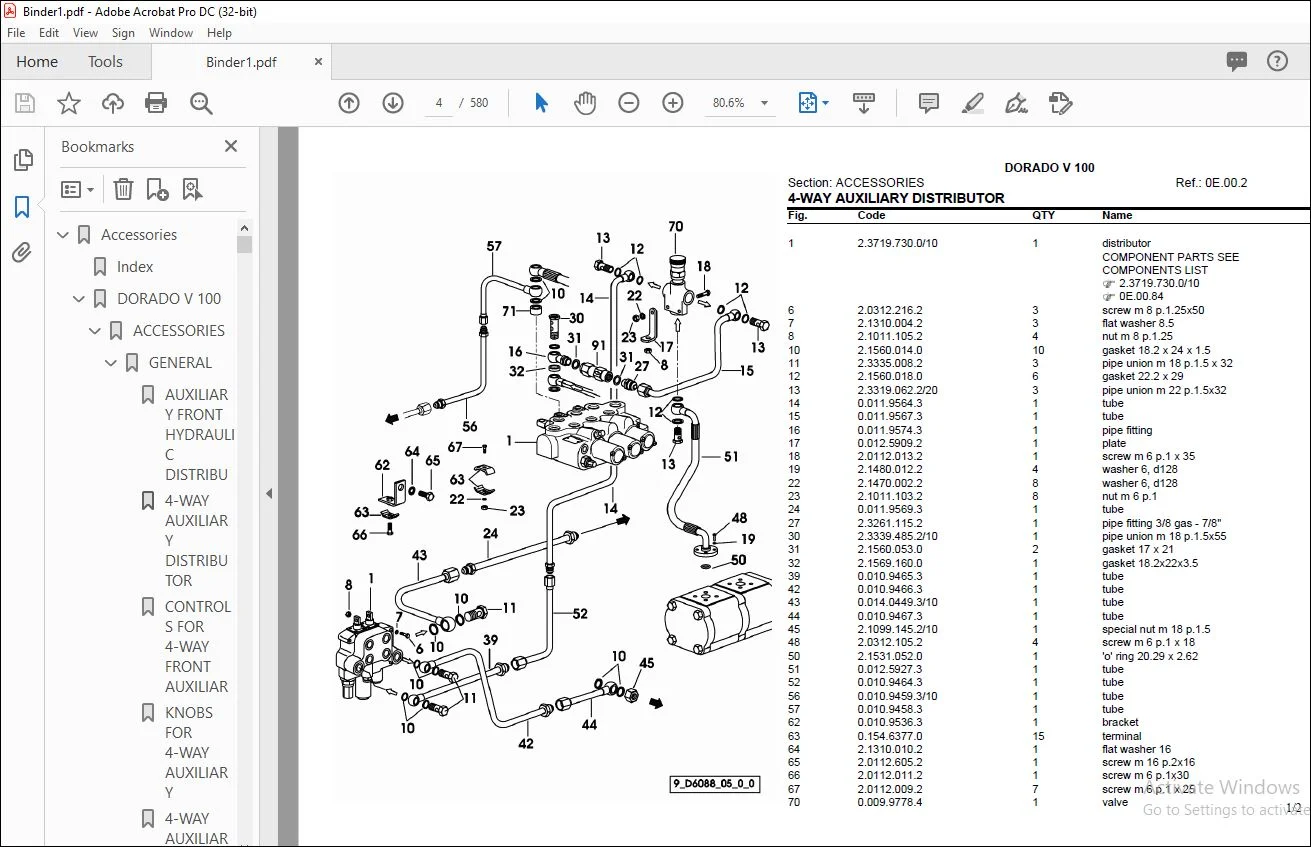Image resolution: width=1311 pixels, height=847 pixels.
Task: Select the Binder1.pdf document tab
Action: click(x=241, y=62)
